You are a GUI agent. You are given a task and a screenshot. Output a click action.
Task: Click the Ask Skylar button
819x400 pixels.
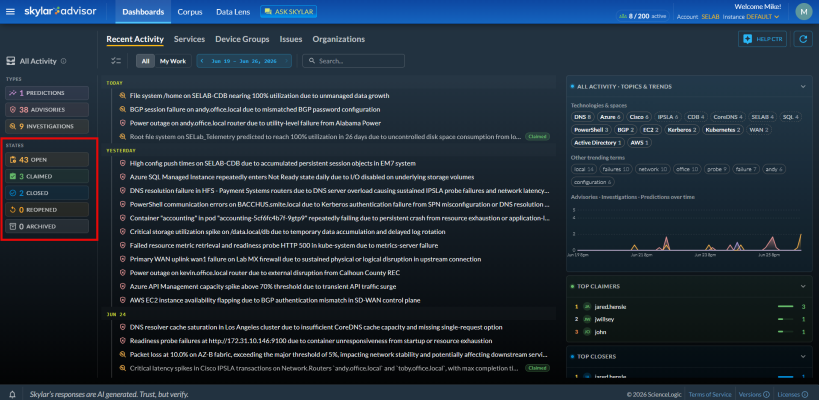pos(288,11)
